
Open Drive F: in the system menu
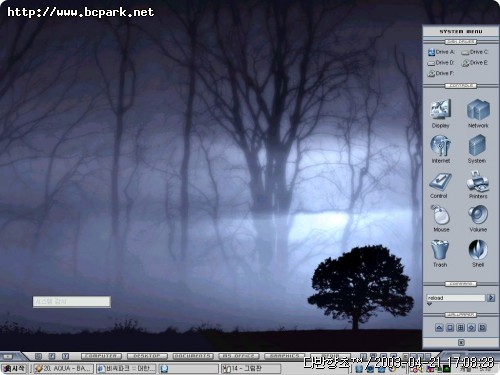coord(441,73)
